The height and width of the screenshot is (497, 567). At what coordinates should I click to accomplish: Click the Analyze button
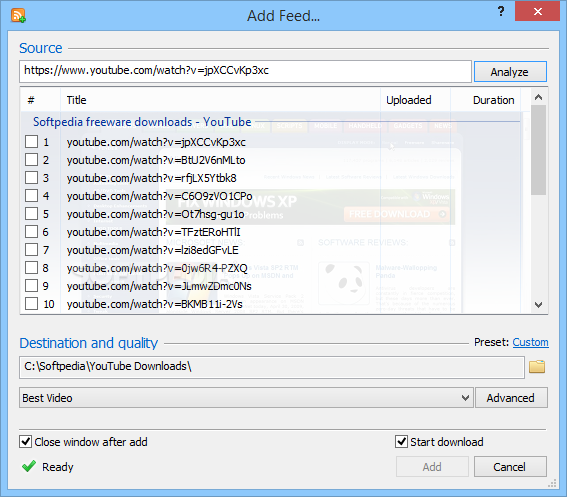point(510,72)
